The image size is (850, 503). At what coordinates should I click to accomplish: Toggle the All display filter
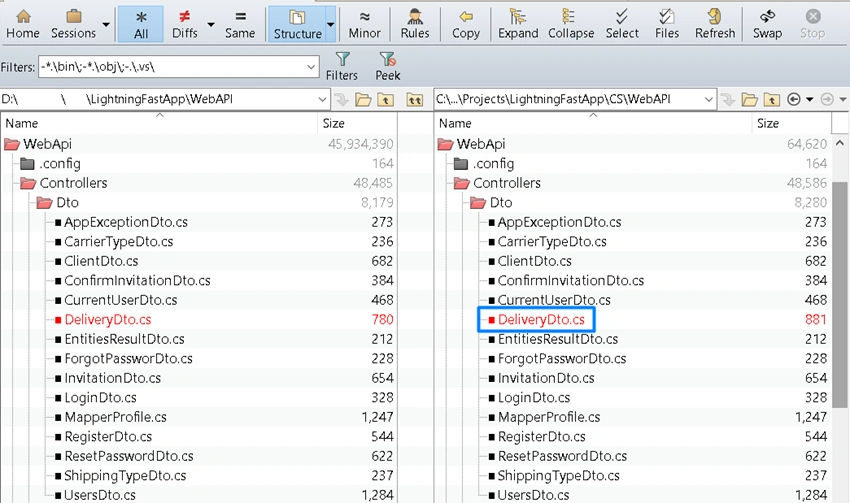point(141,24)
